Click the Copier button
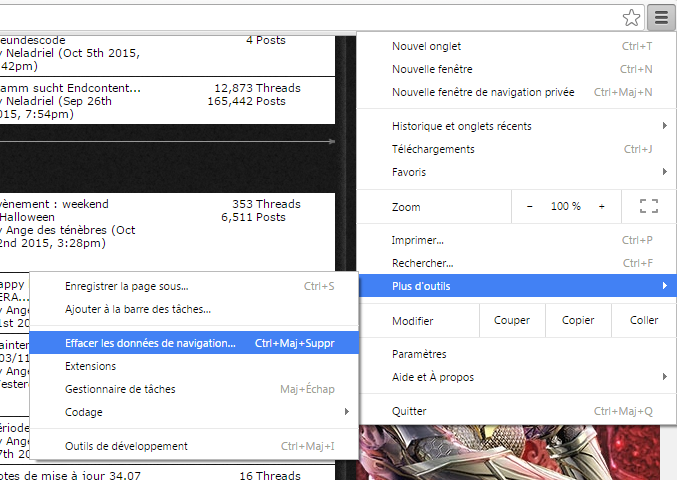The image size is (677, 480). pos(578,321)
